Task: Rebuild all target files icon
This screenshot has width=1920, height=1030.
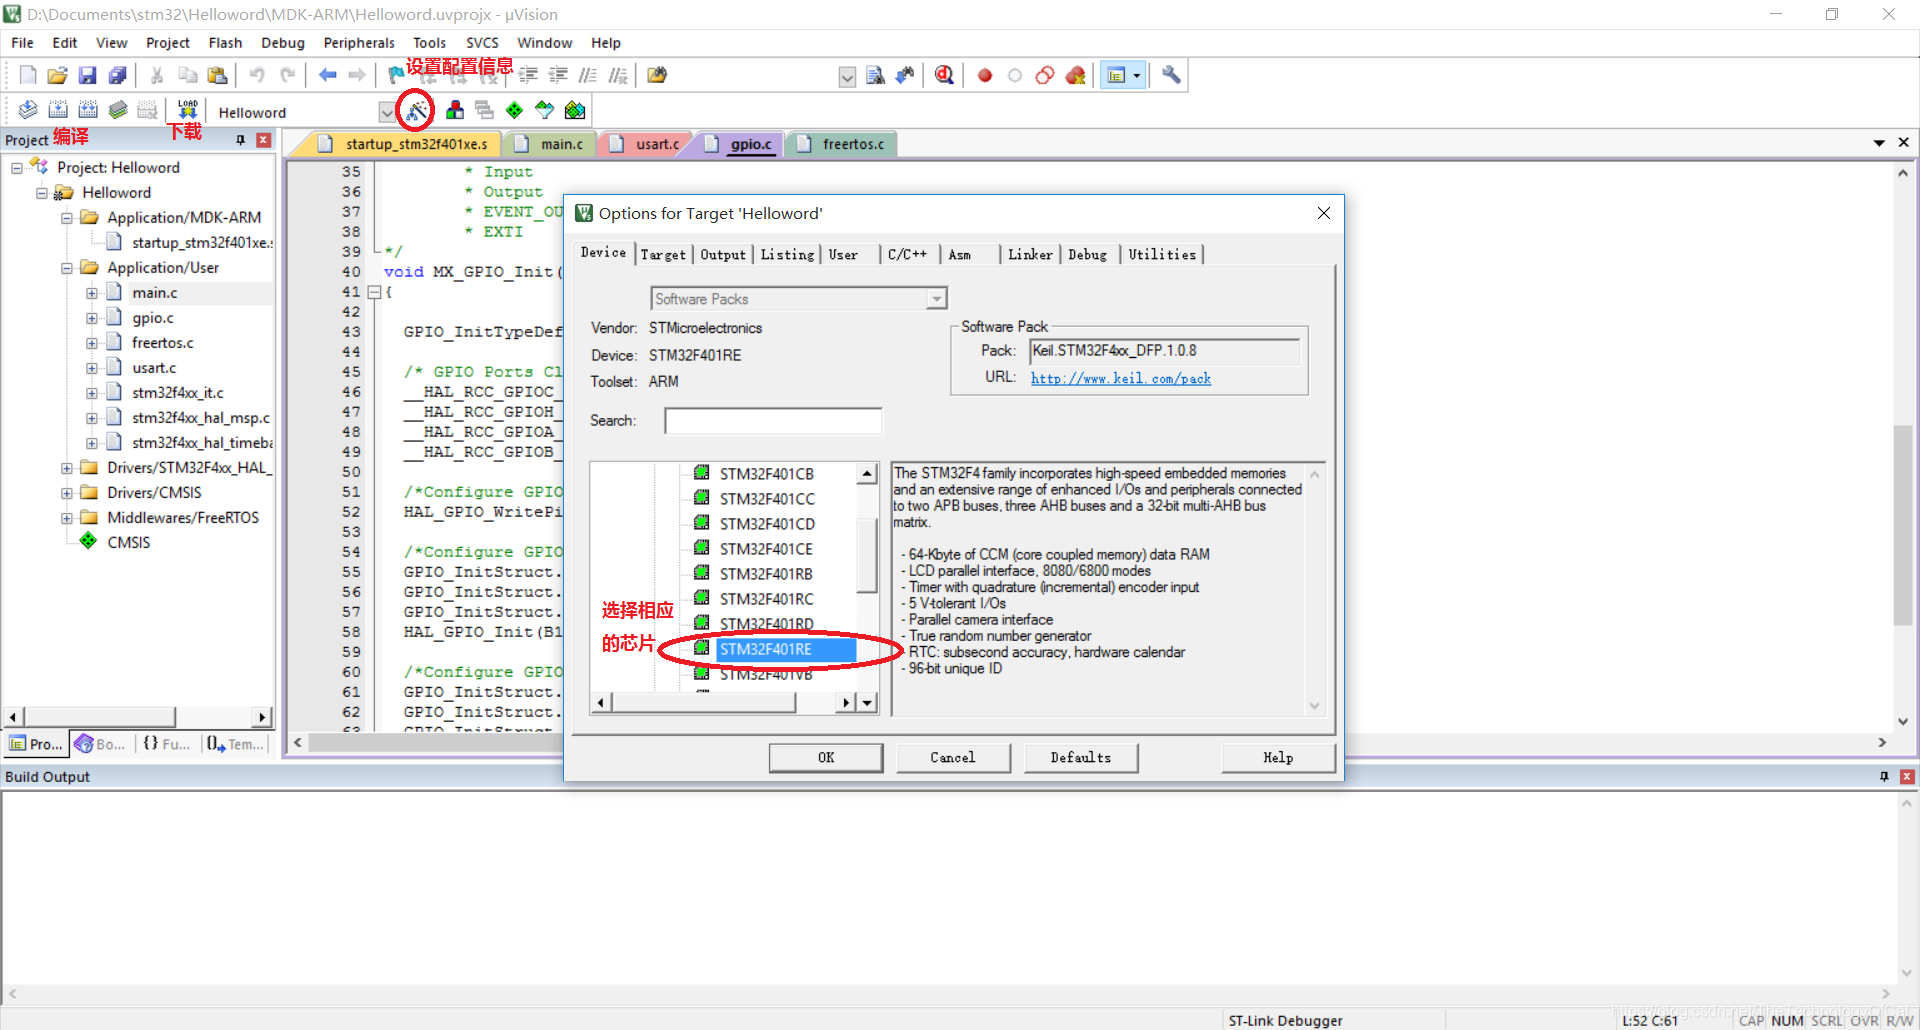Action: [88, 110]
